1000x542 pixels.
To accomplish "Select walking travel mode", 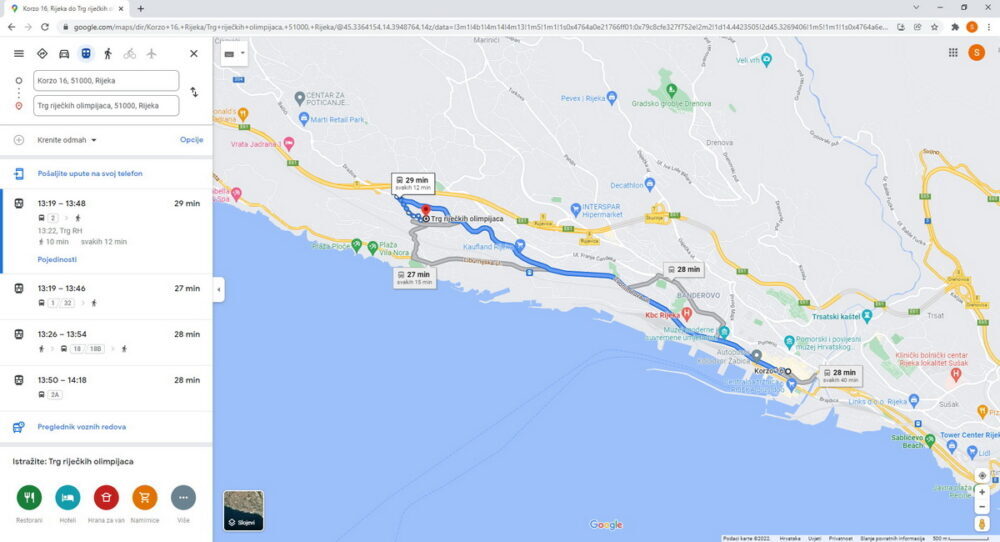I will (108, 54).
